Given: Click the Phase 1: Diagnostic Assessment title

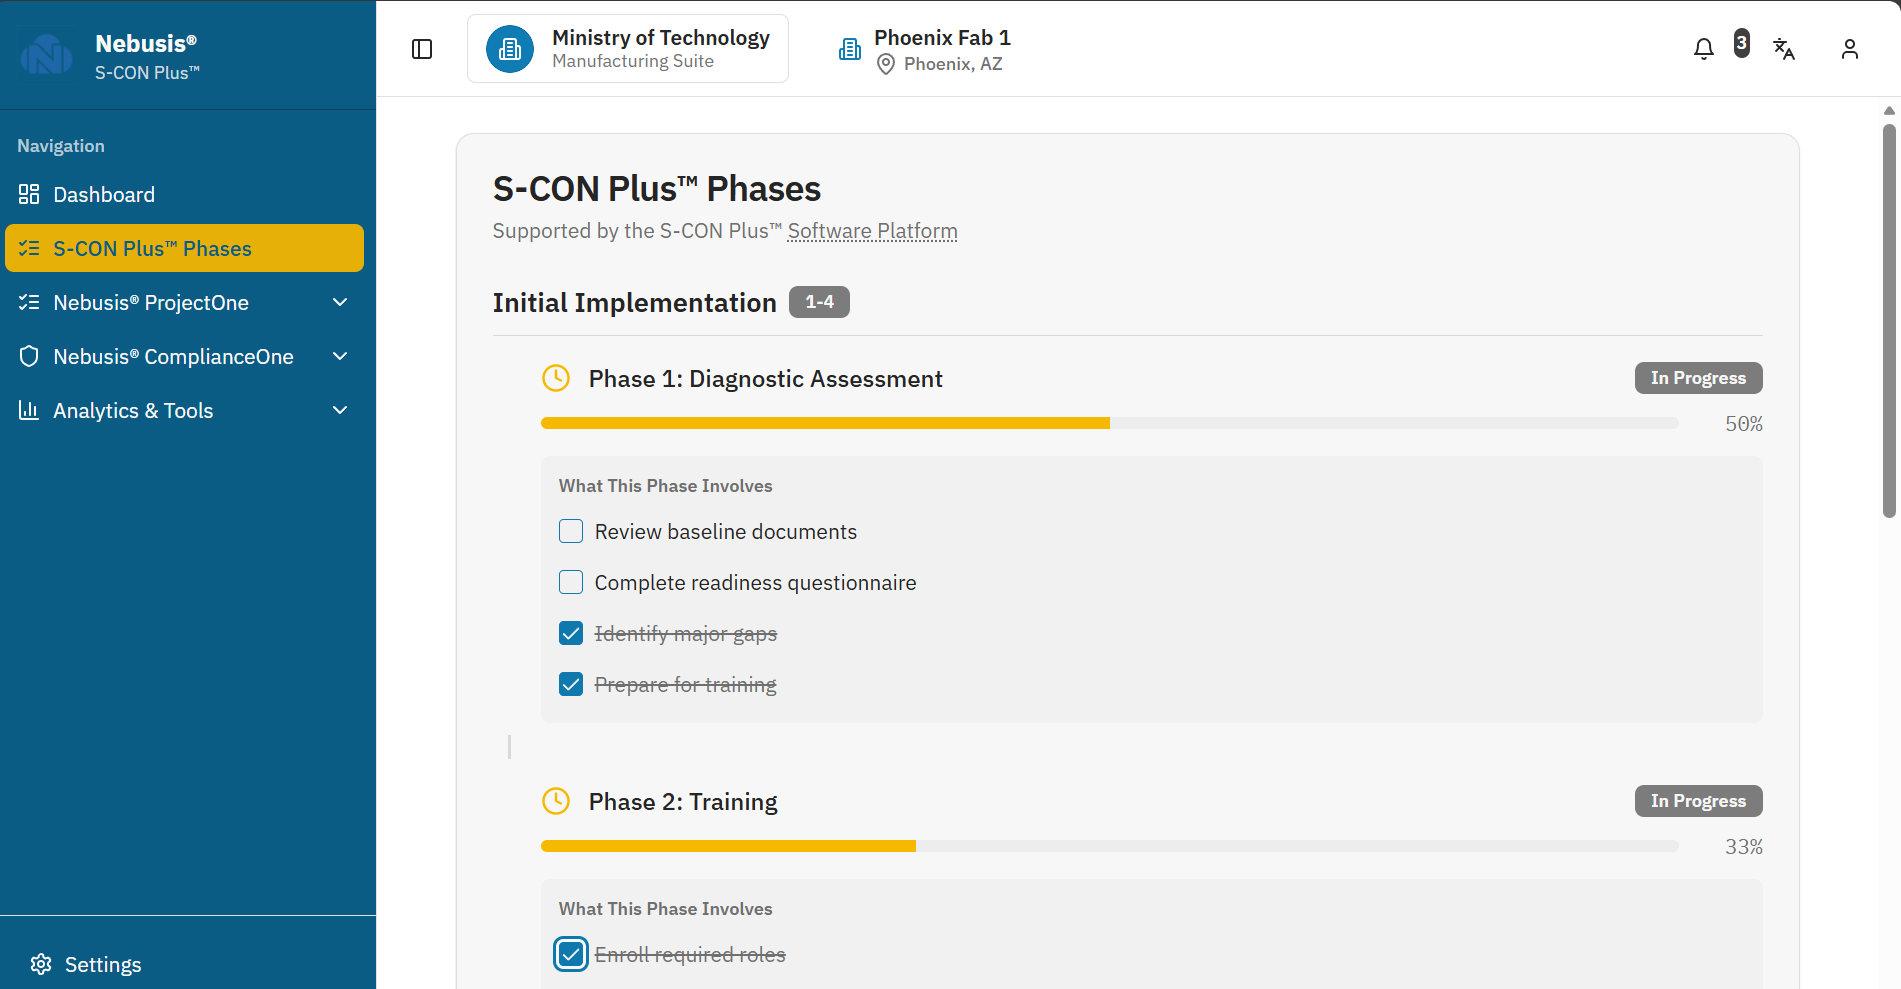Looking at the screenshot, I should pyautogui.click(x=765, y=379).
